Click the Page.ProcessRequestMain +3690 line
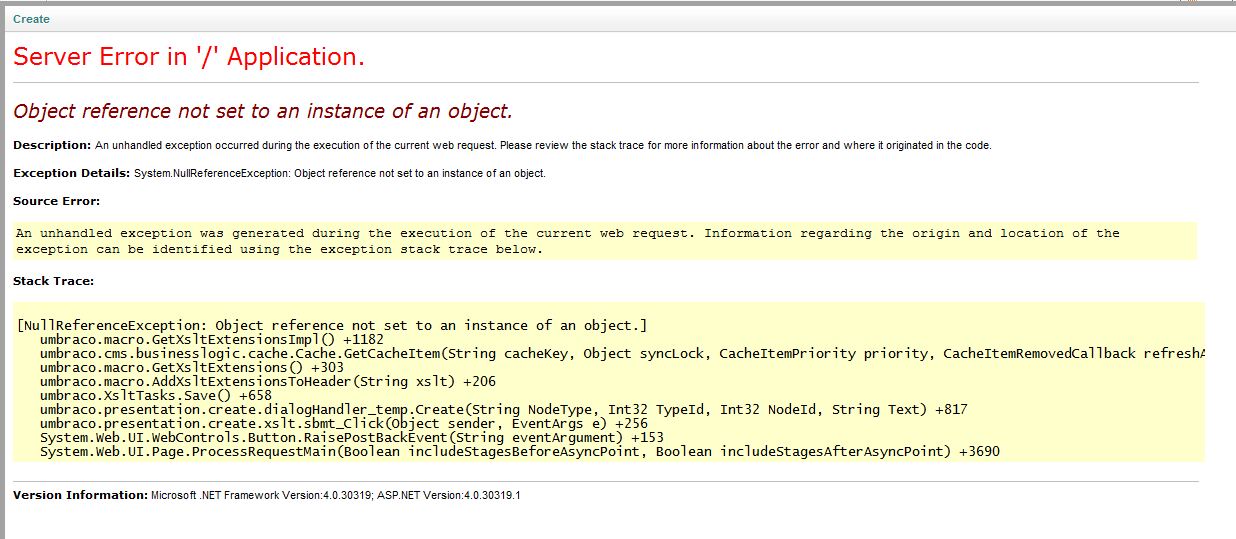The image size is (1236, 539). (520, 451)
